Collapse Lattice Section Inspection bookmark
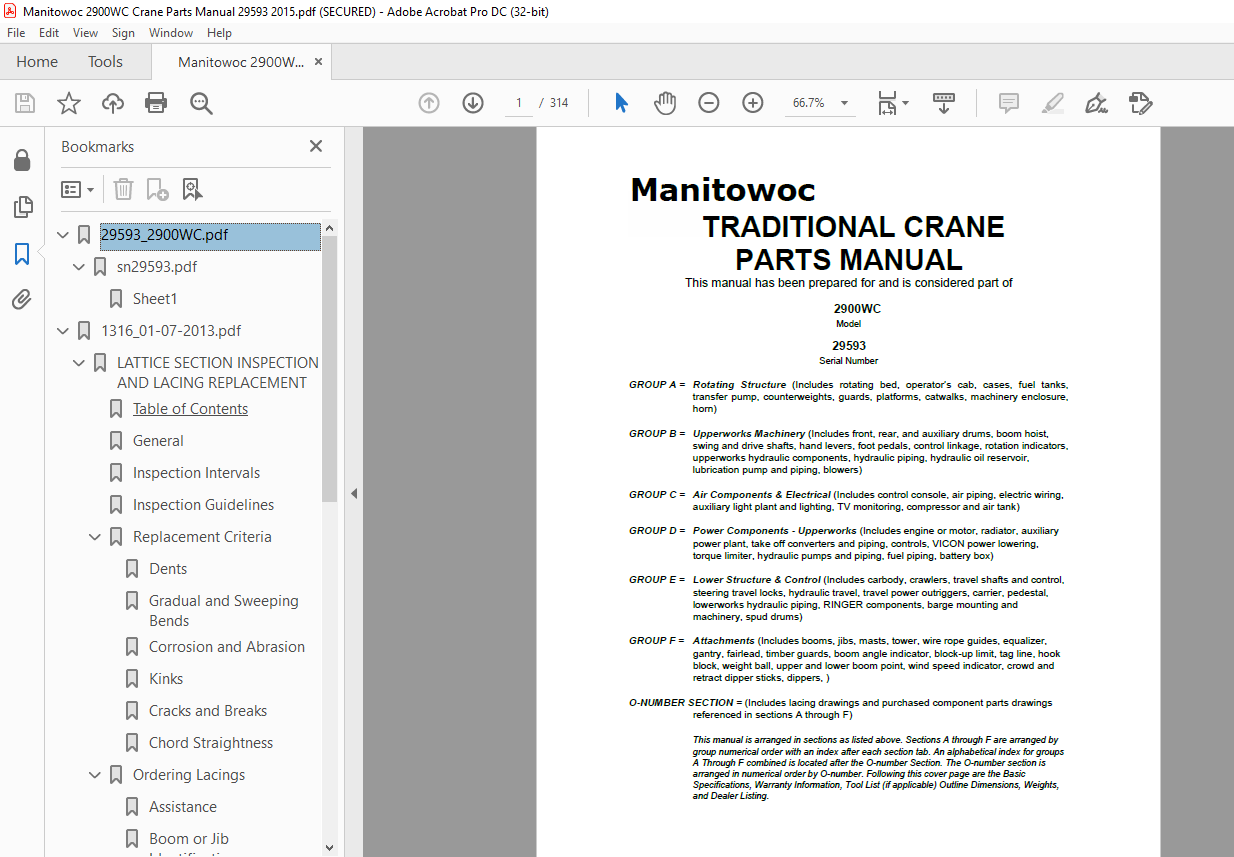The height and width of the screenshot is (857, 1234). pos(80,363)
